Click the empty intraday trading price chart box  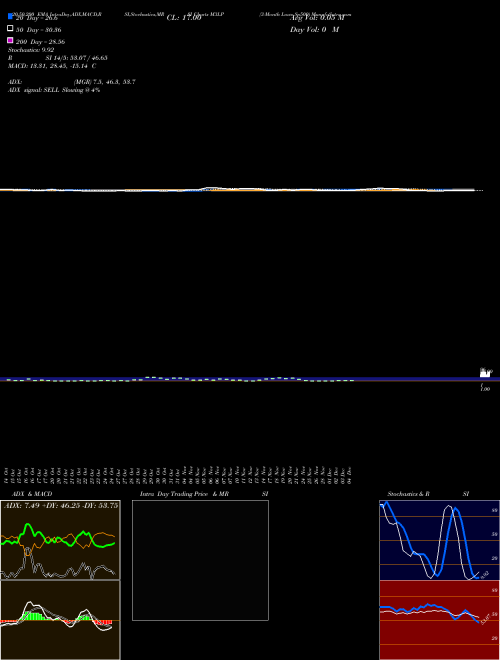click(200, 560)
